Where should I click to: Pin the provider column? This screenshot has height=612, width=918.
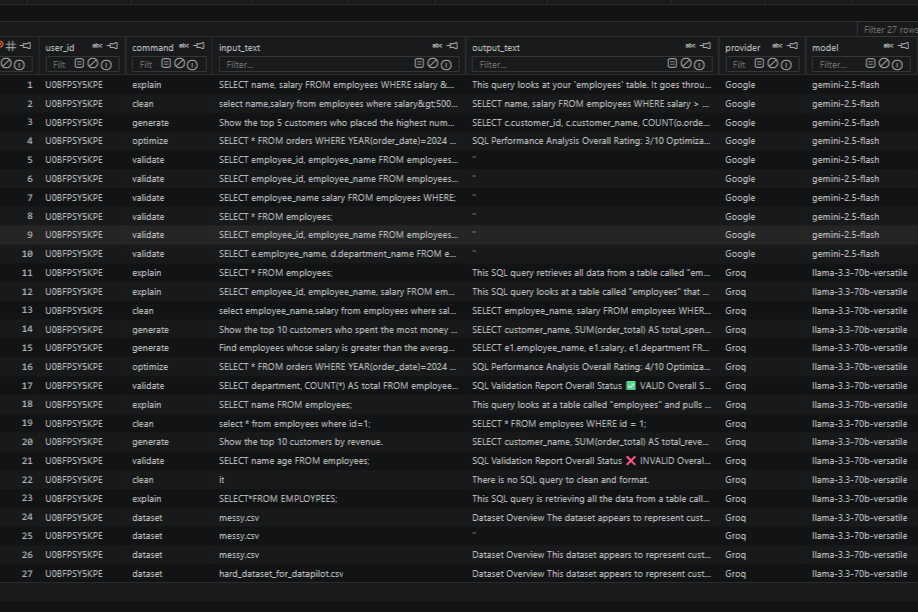(793, 46)
